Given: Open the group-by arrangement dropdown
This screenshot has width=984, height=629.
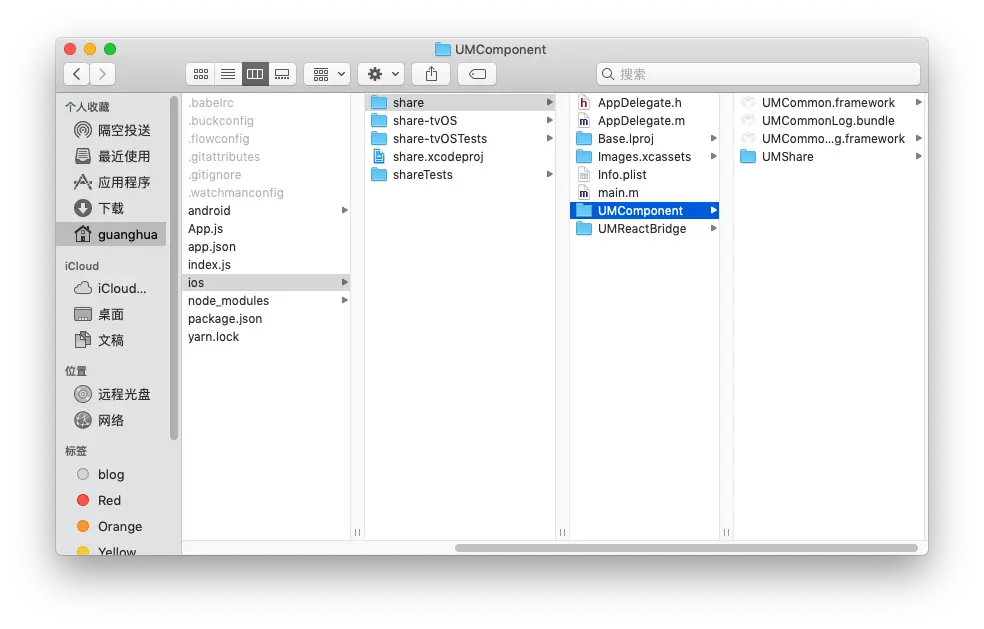Looking at the screenshot, I should pyautogui.click(x=327, y=74).
